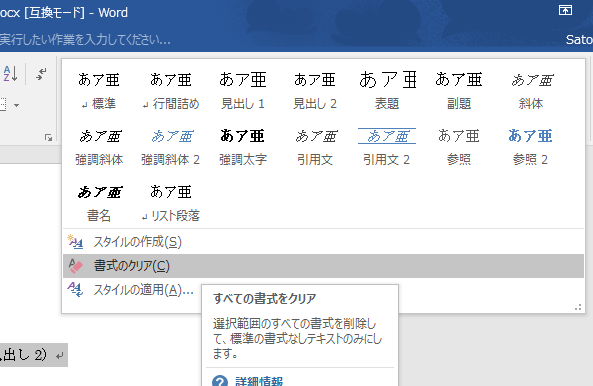Click the heading text ending in 出し 2)
593x386 pixels.
pos(23,355)
